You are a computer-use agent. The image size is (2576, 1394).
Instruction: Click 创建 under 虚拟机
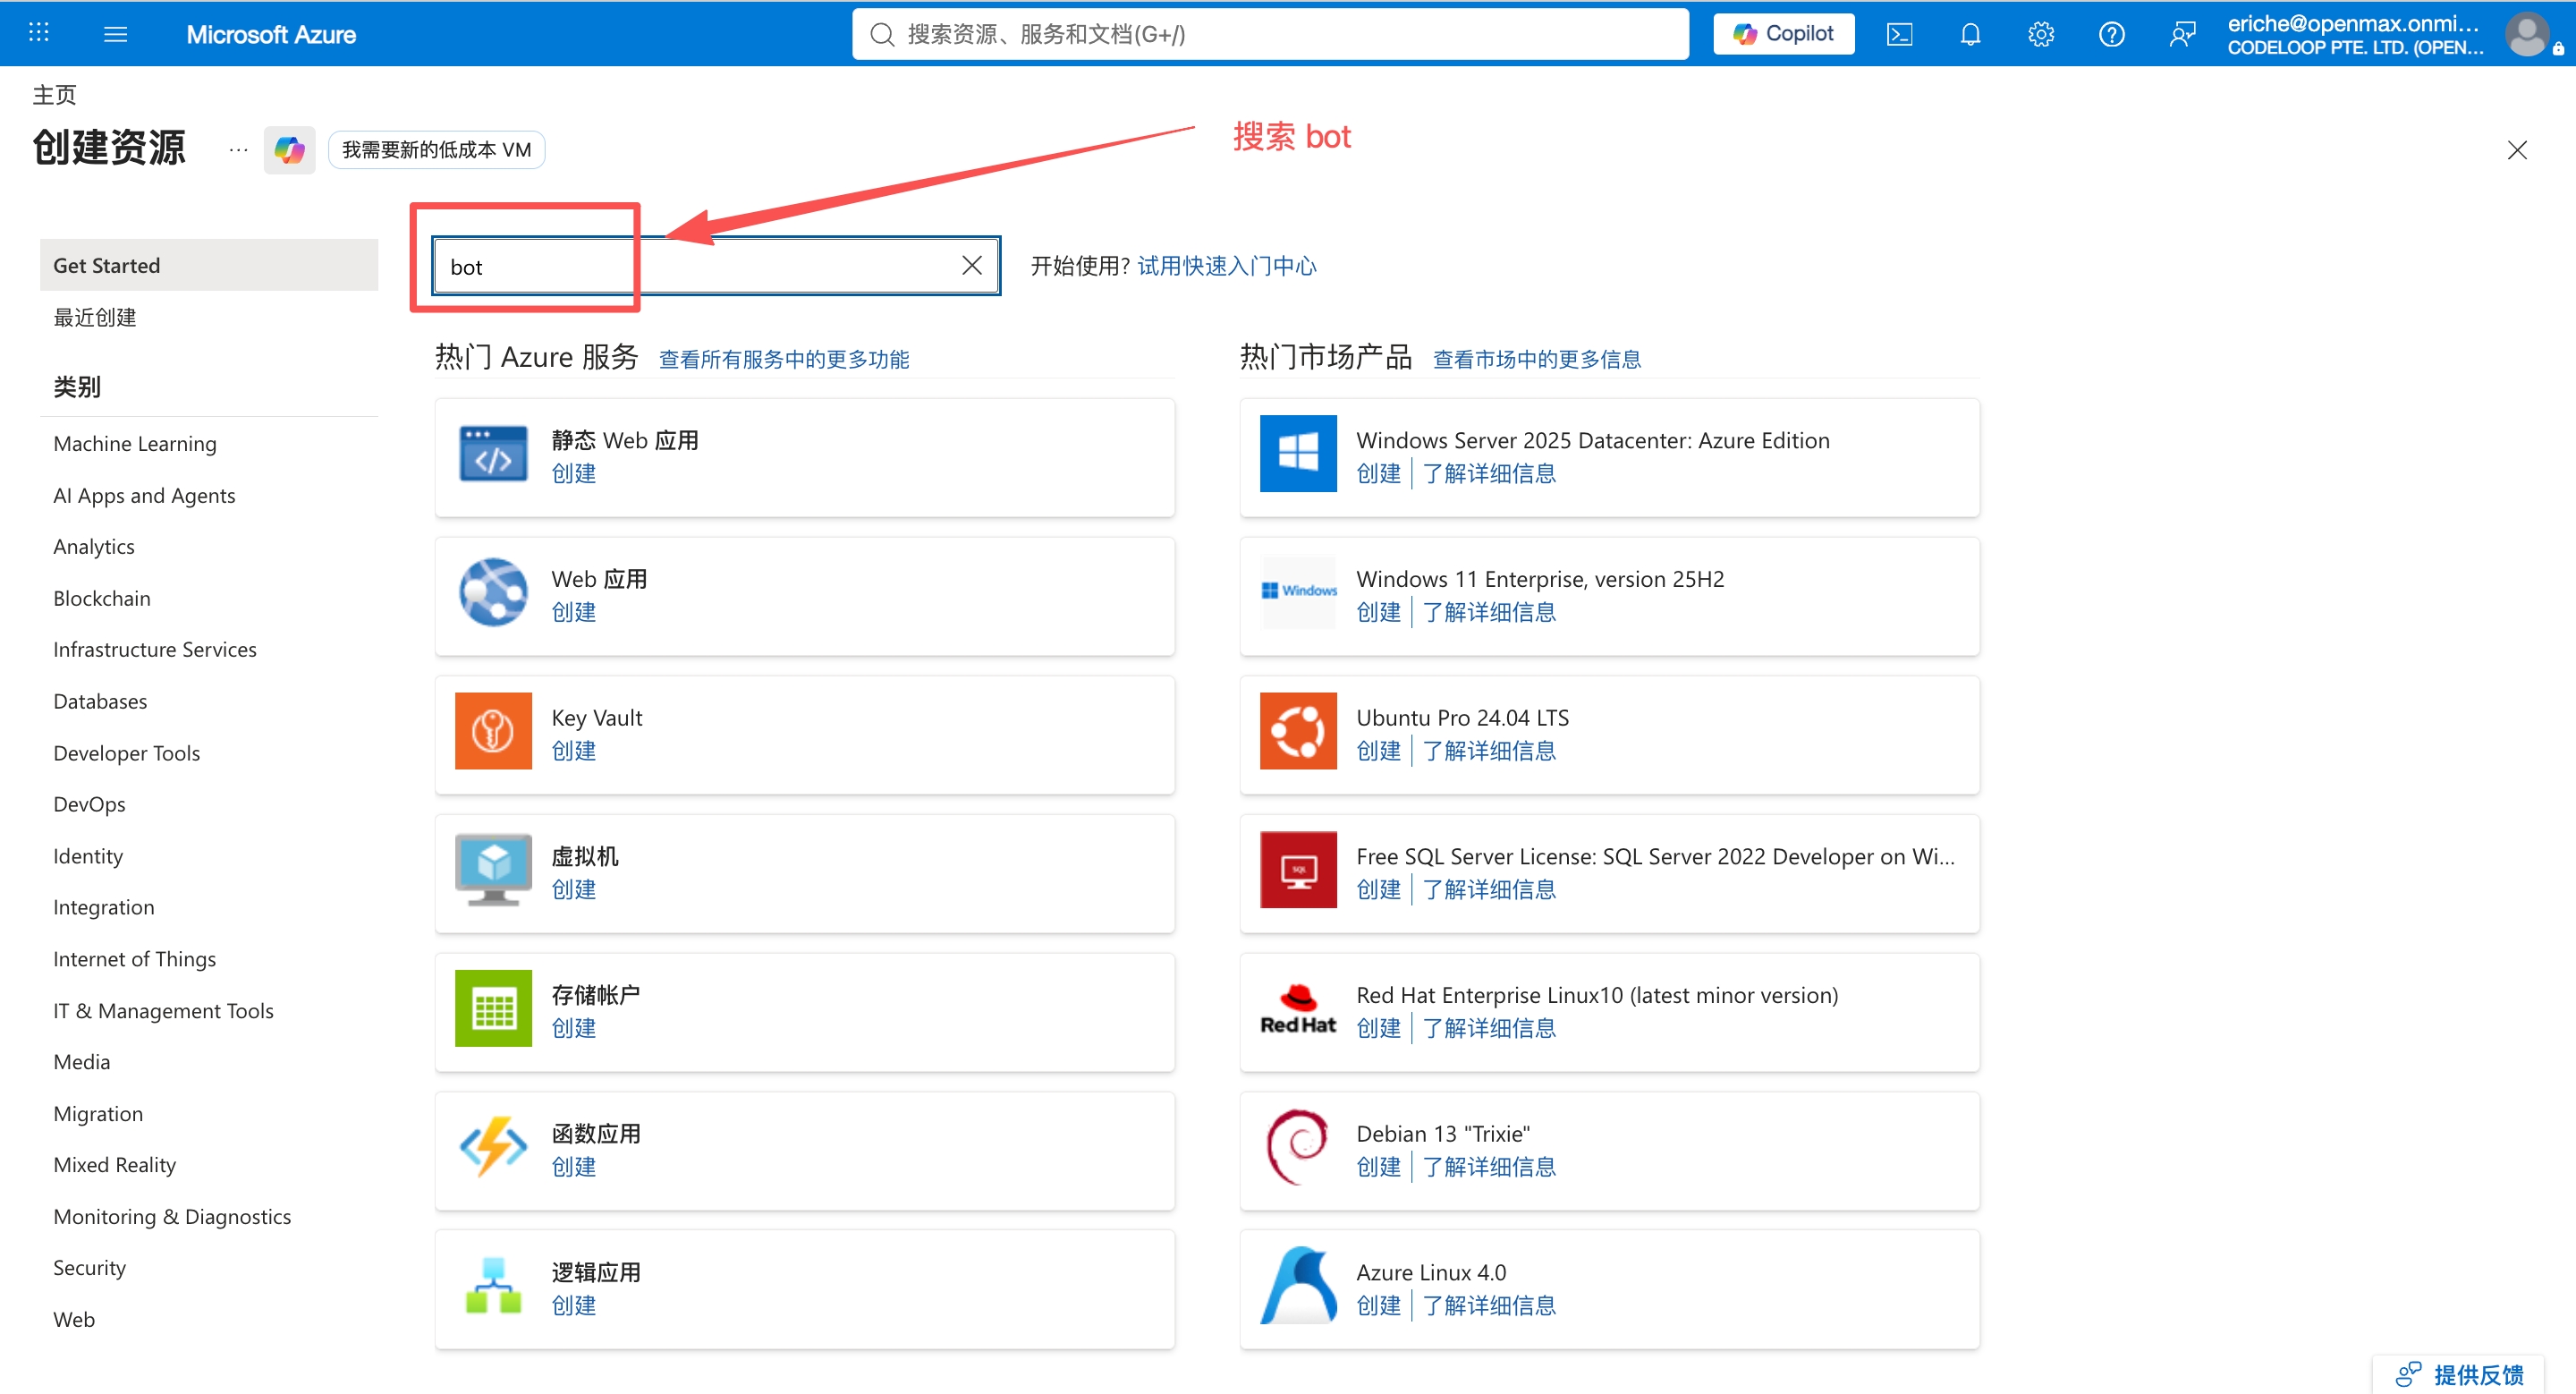point(574,890)
